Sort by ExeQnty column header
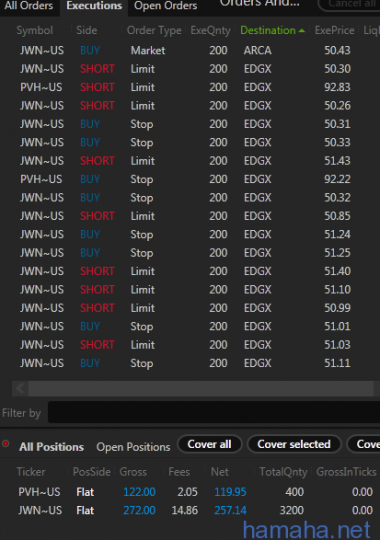 (210, 31)
